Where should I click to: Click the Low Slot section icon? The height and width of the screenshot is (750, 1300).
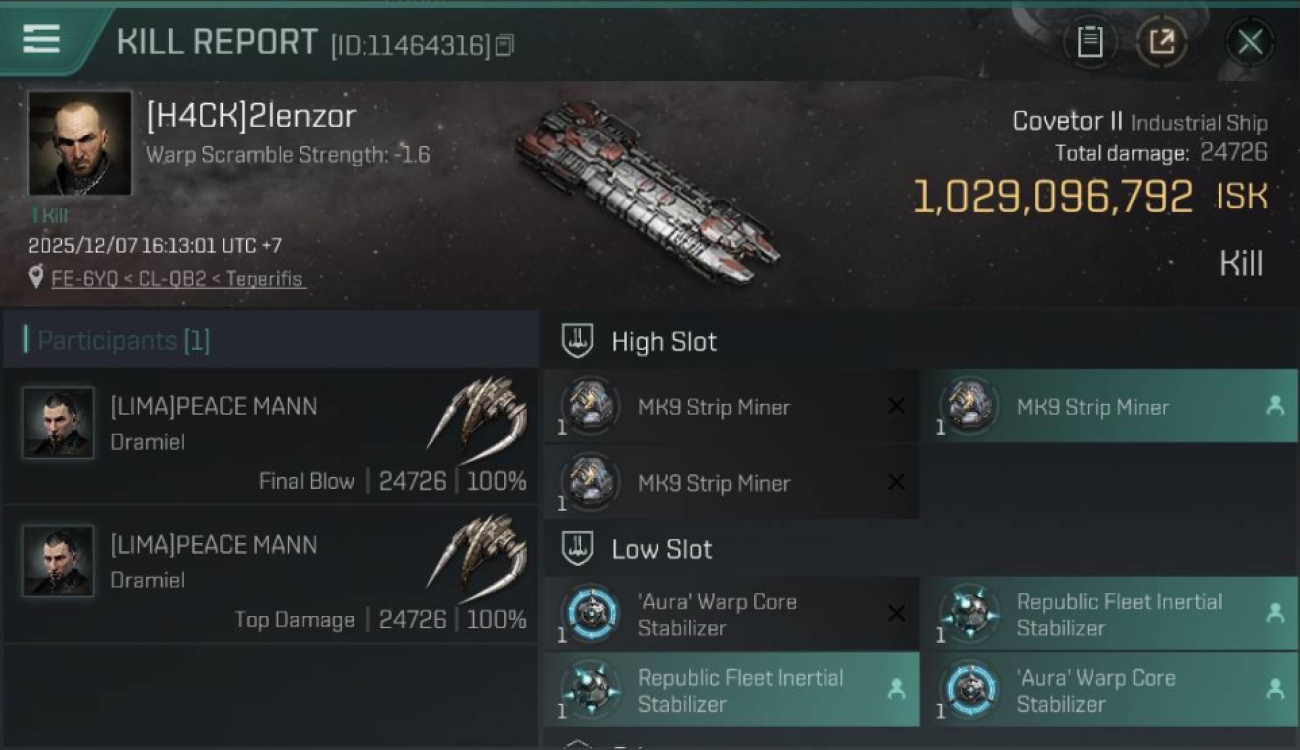tap(578, 548)
